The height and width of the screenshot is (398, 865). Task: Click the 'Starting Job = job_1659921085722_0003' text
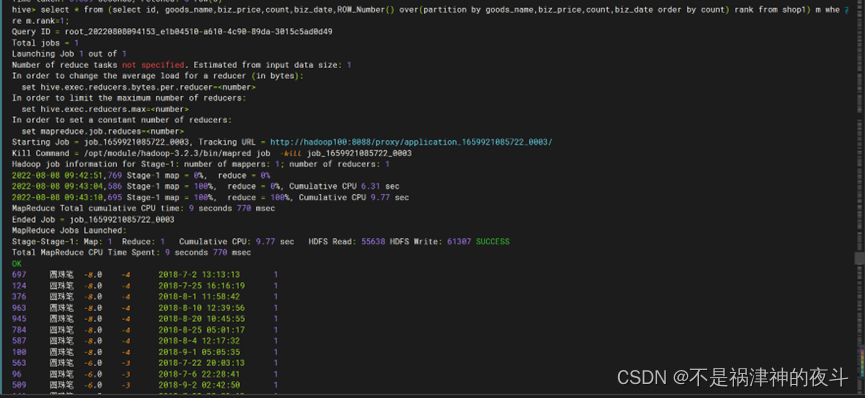[100, 142]
